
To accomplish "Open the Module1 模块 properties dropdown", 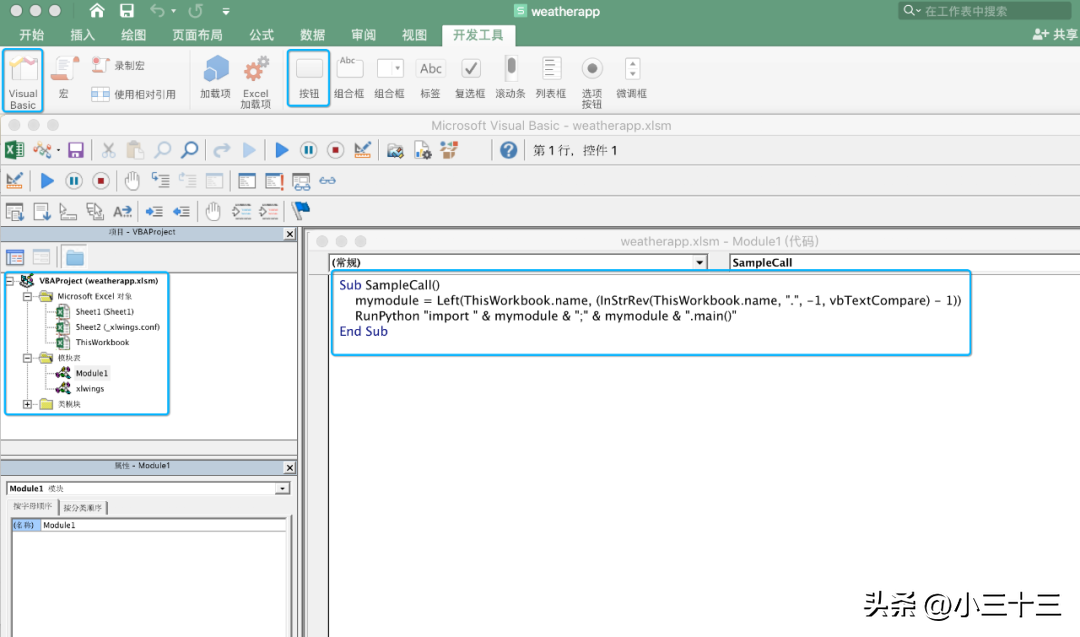I will click(282, 488).
